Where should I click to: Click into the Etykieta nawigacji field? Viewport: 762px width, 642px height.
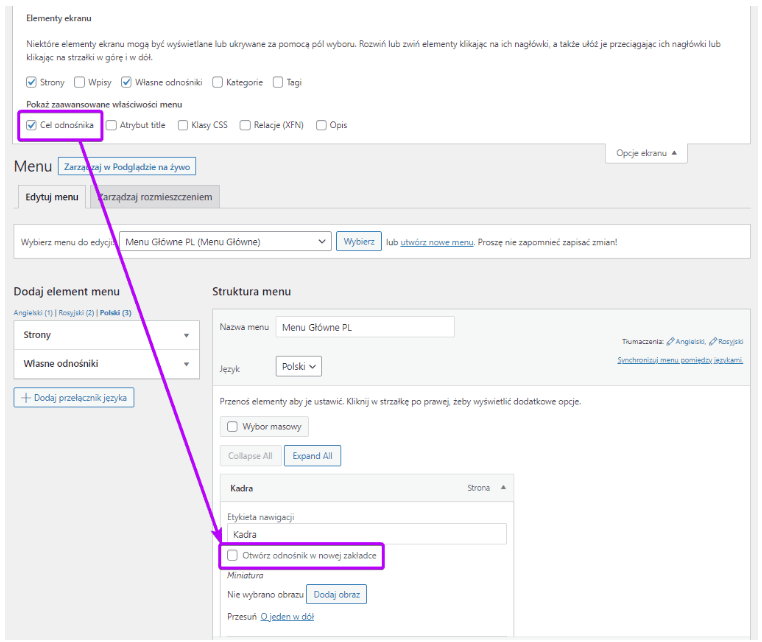coord(366,535)
